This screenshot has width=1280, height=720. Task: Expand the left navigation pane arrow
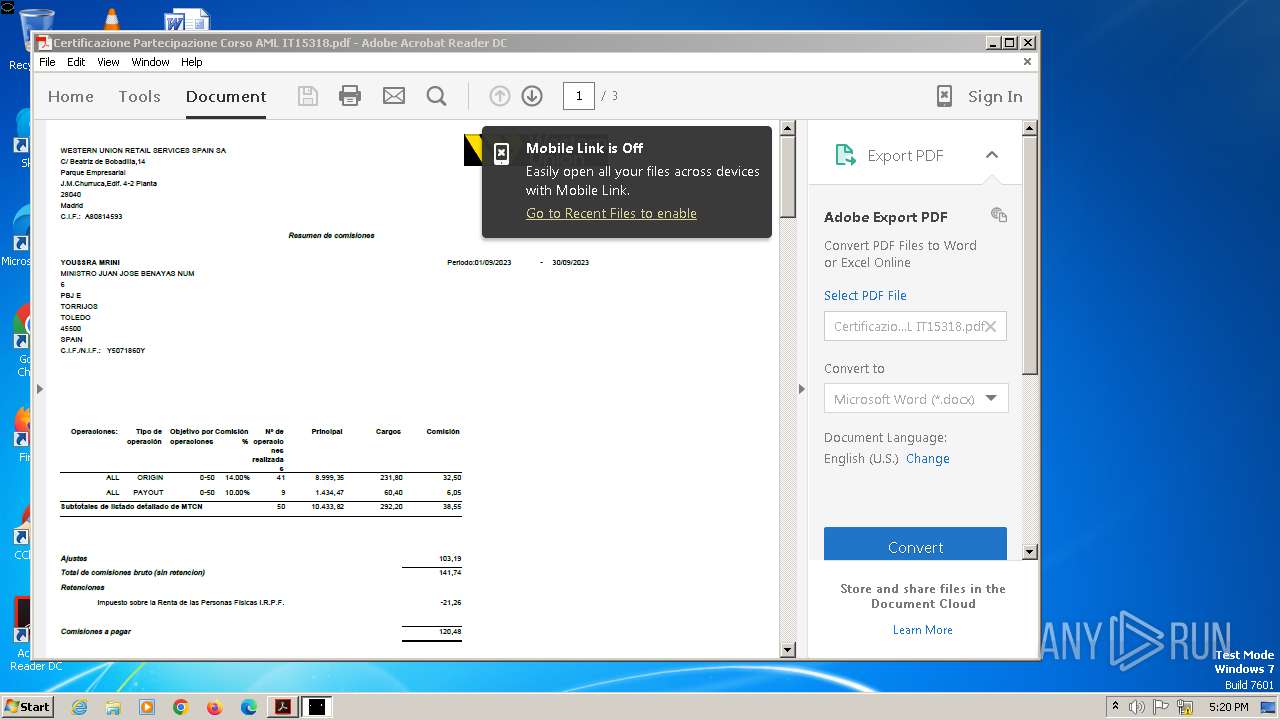(x=40, y=389)
